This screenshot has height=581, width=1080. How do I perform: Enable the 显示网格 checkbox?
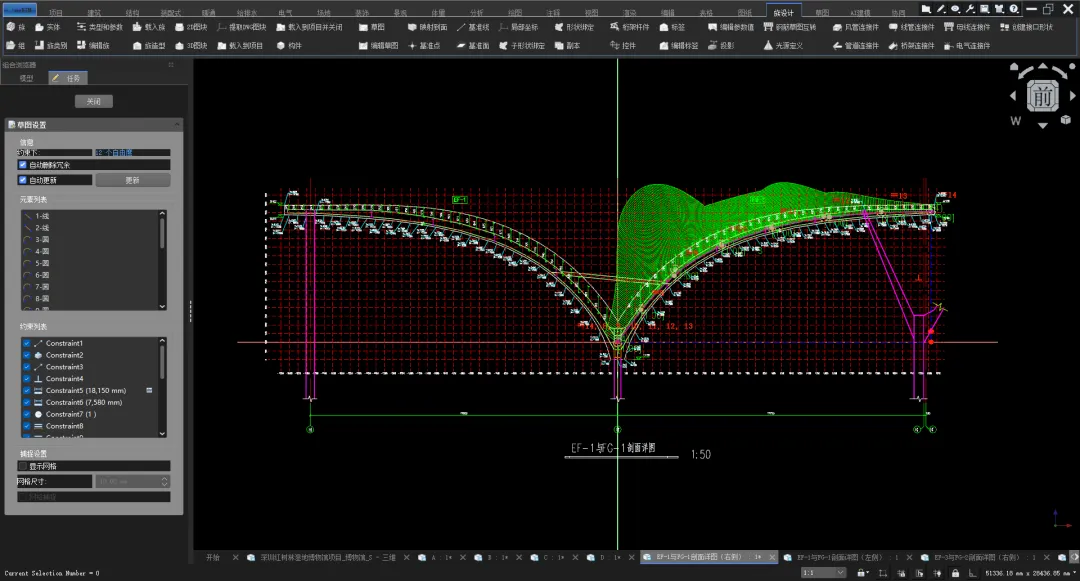point(23,466)
